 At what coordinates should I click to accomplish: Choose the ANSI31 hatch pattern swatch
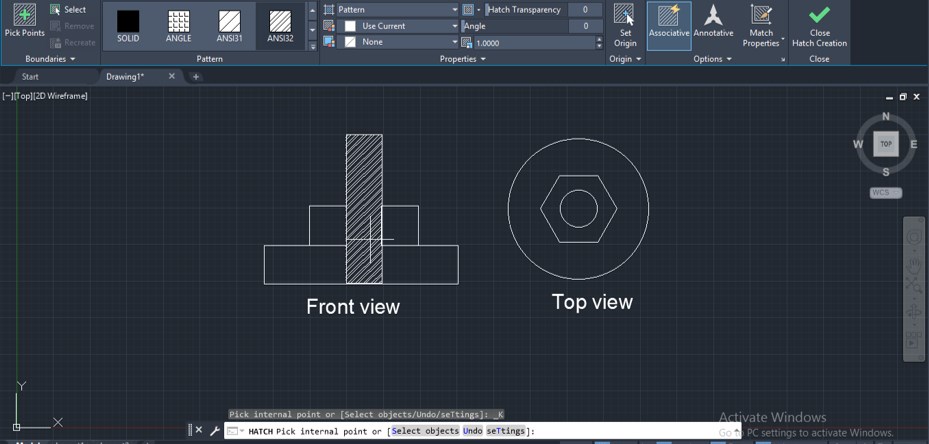229,26
